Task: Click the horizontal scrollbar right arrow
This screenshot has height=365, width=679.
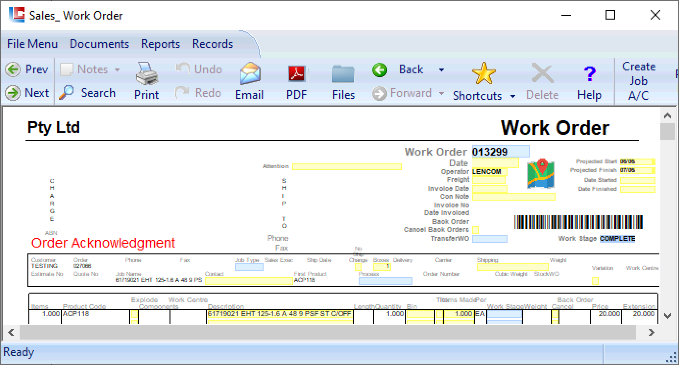Action: pyautogui.click(x=651, y=333)
